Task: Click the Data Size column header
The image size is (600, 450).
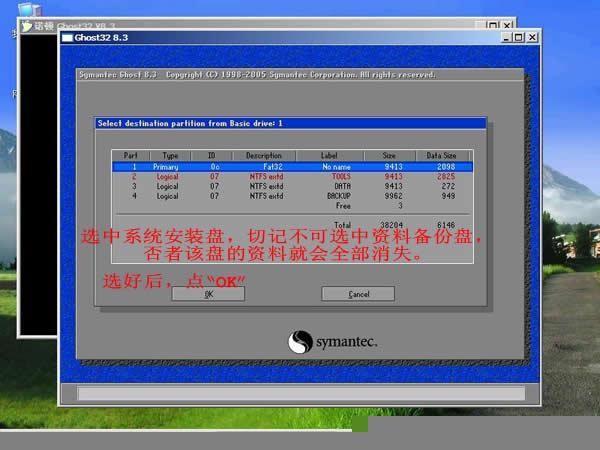Action: coord(441,156)
